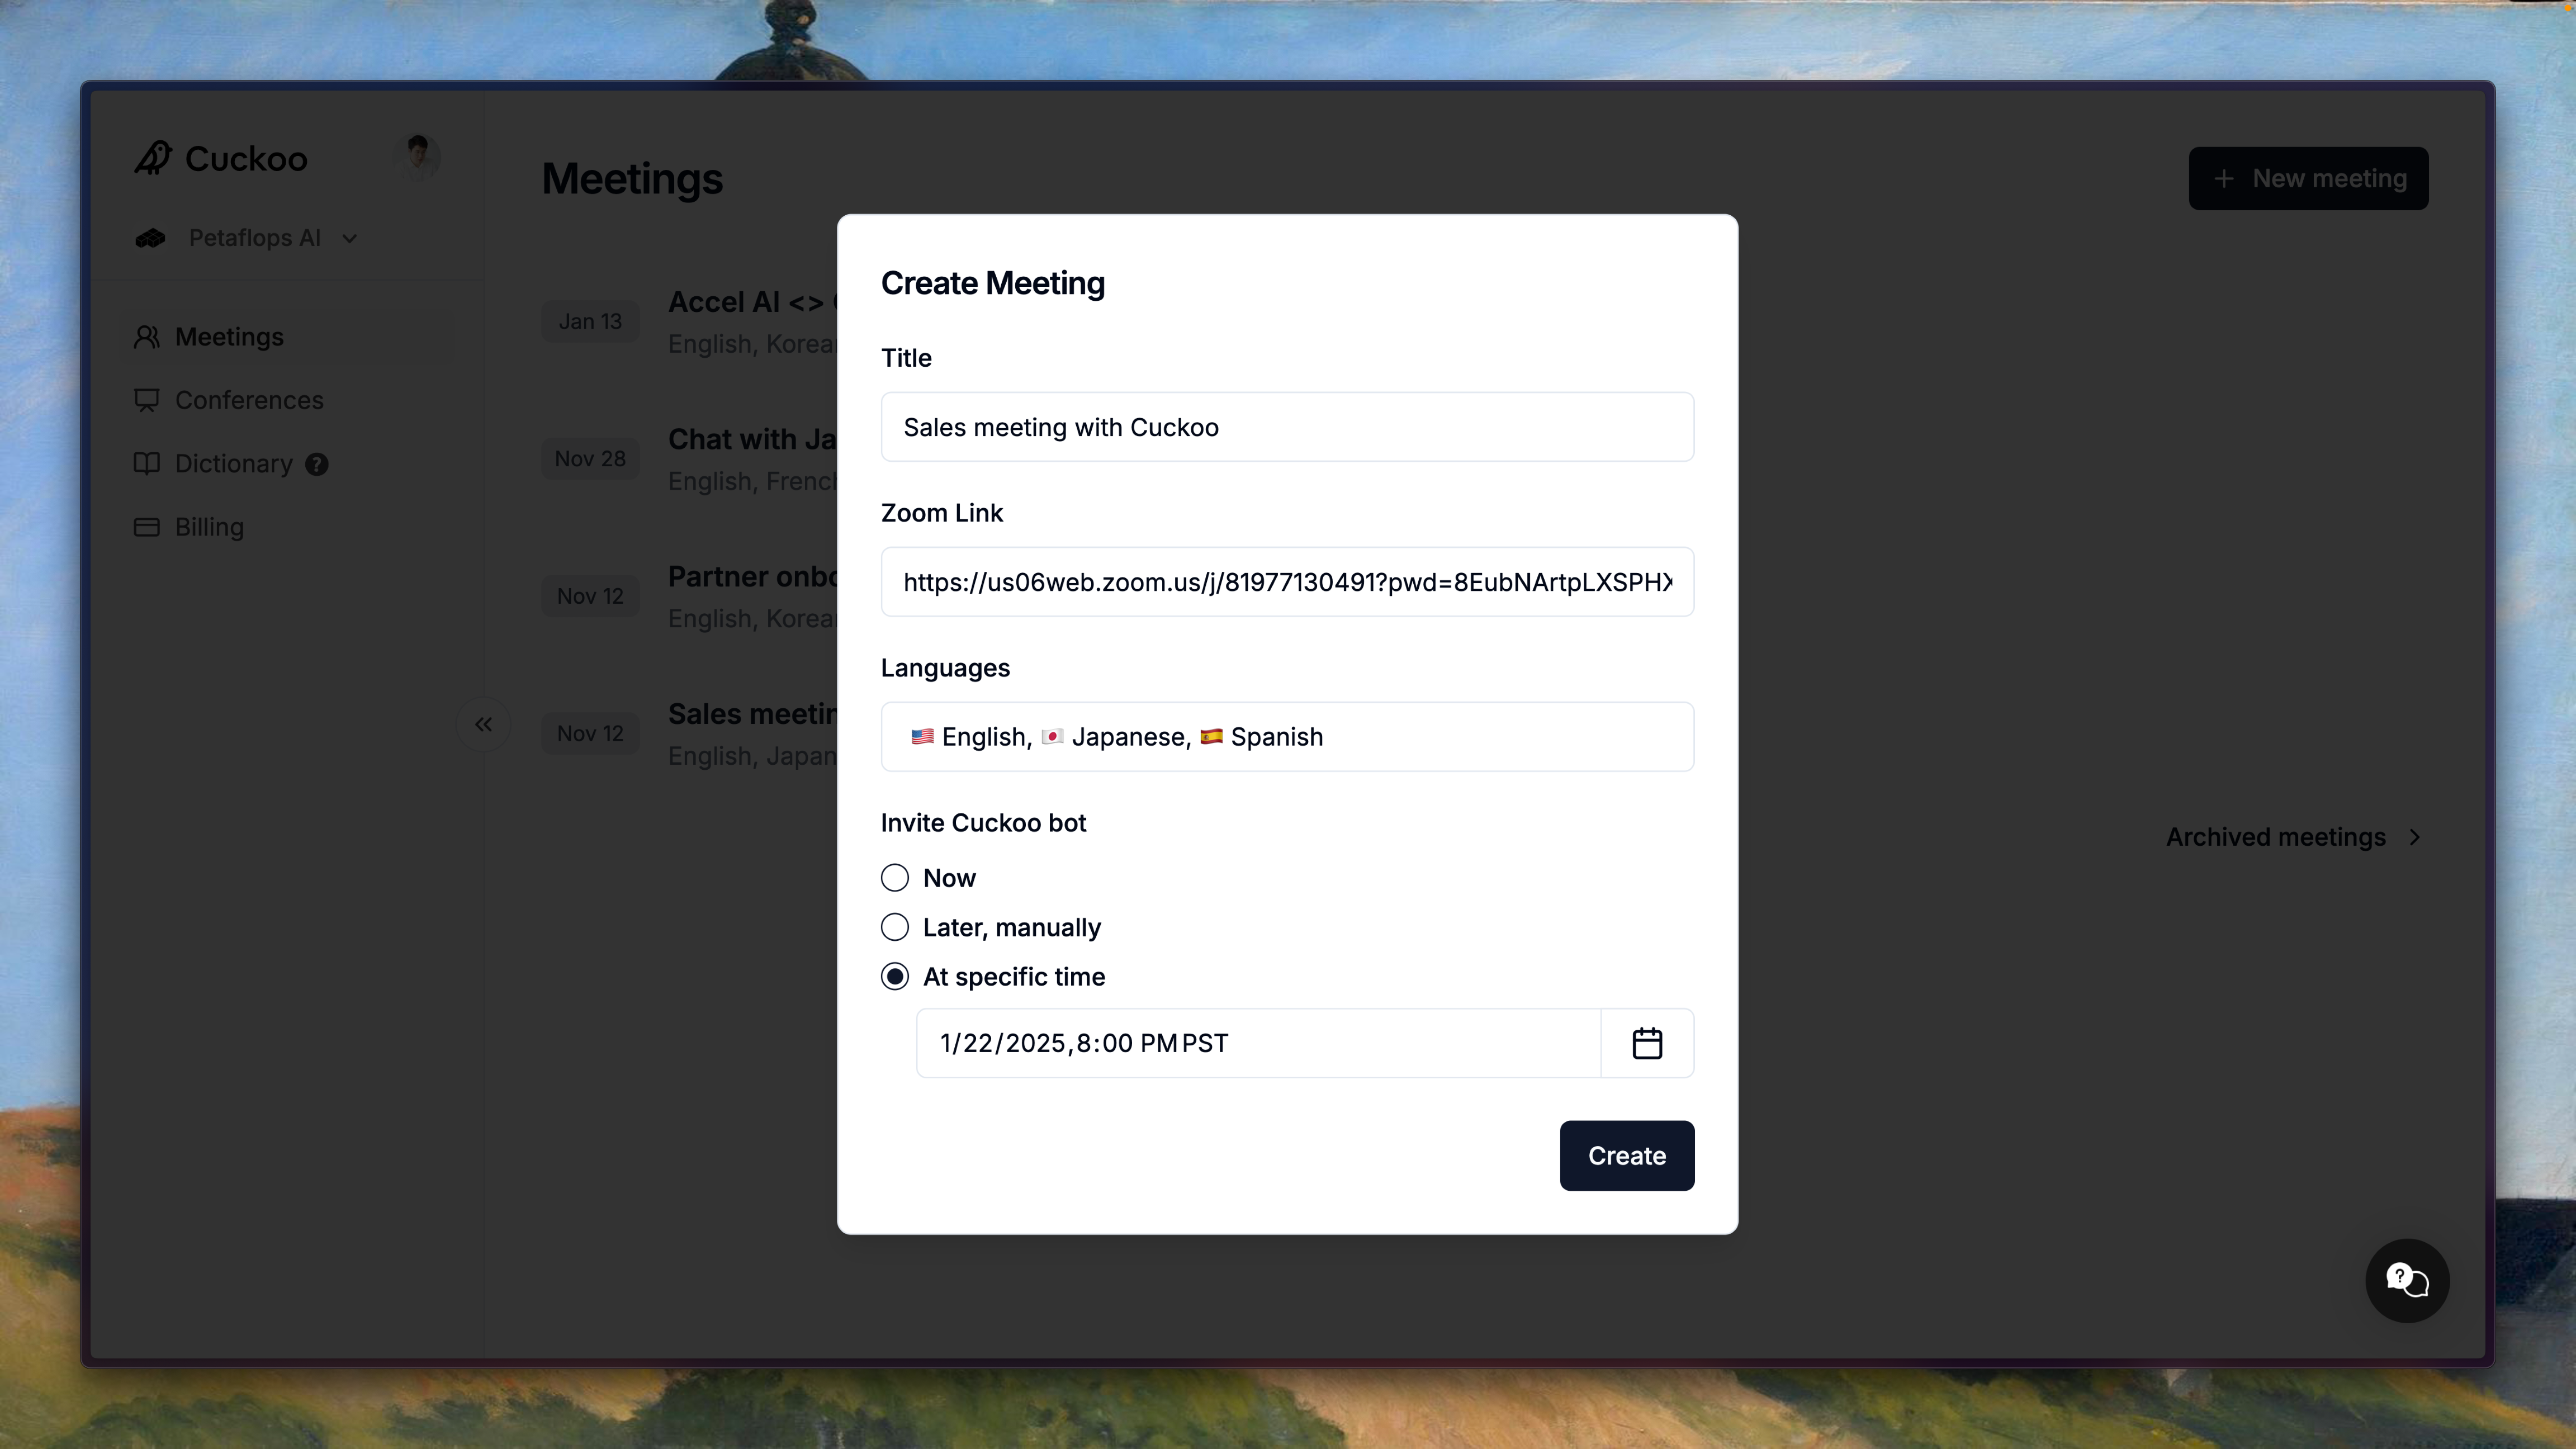This screenshot has width=2576, height=1449.
Task: Select the Later, manually radio option
Action: point(895,927)
